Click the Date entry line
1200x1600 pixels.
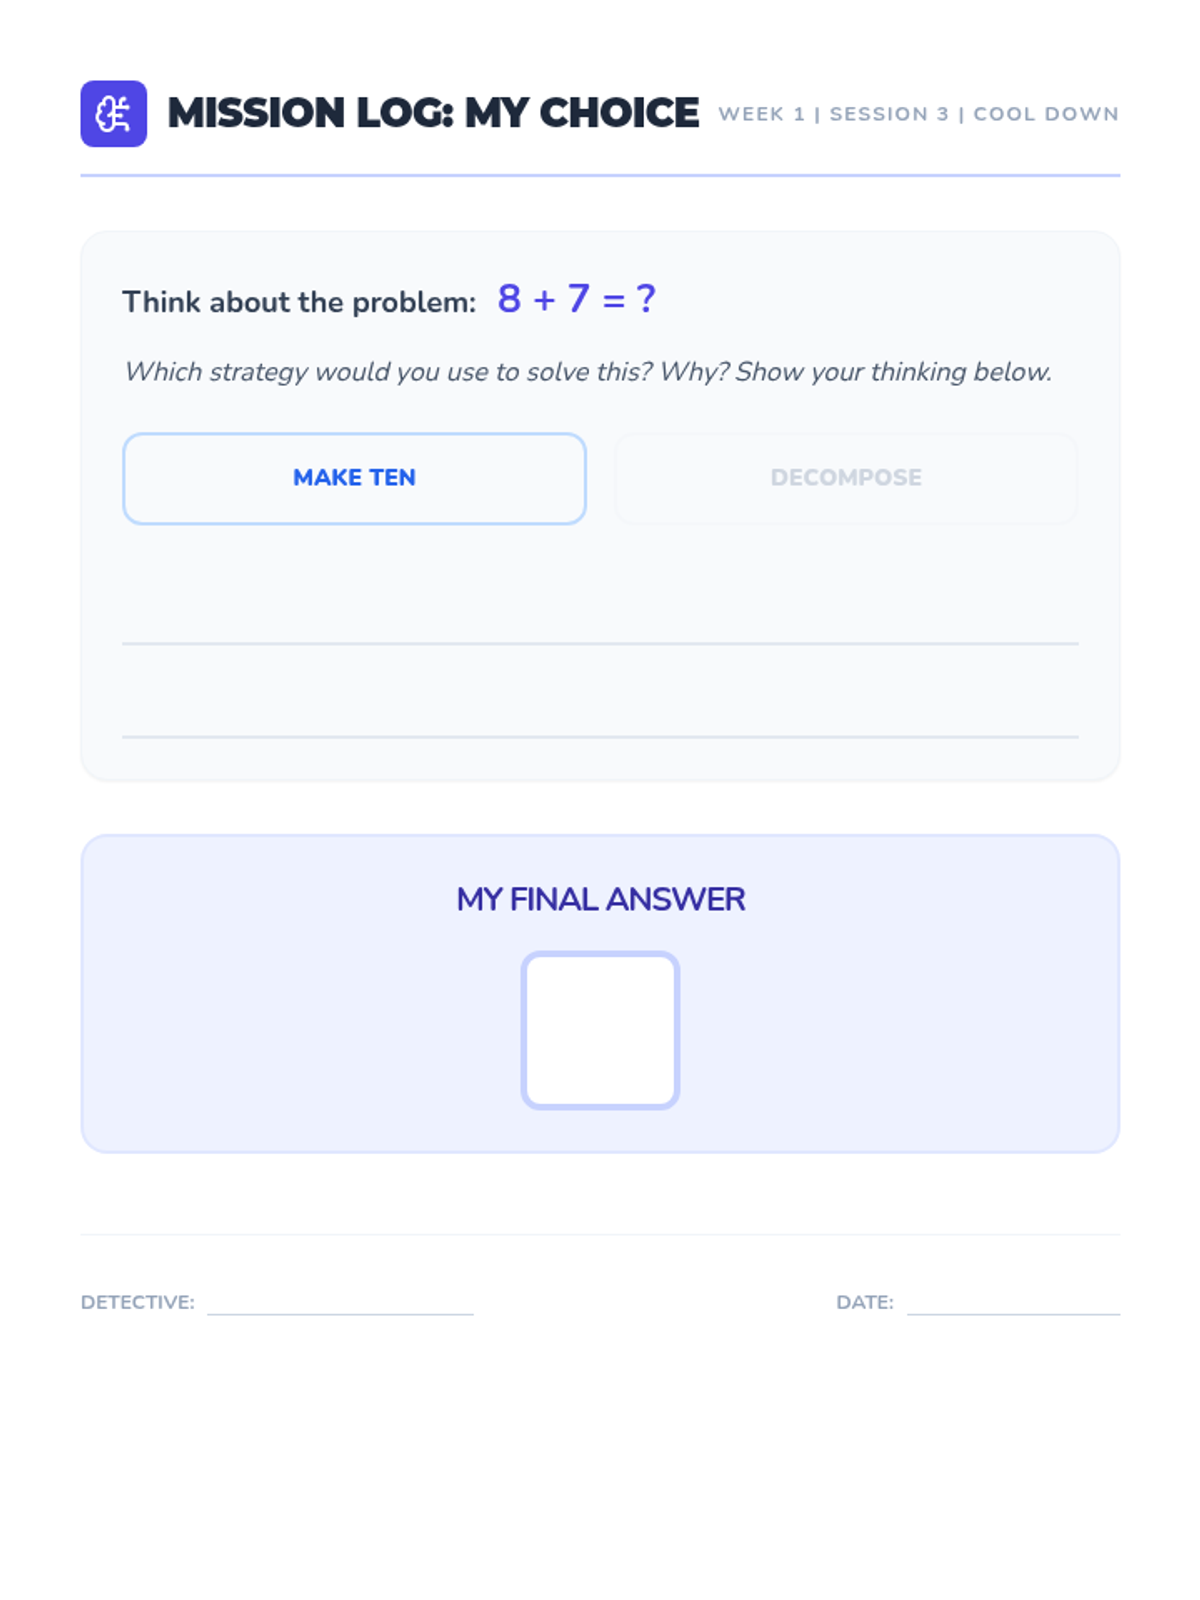pos(1013,1312)
